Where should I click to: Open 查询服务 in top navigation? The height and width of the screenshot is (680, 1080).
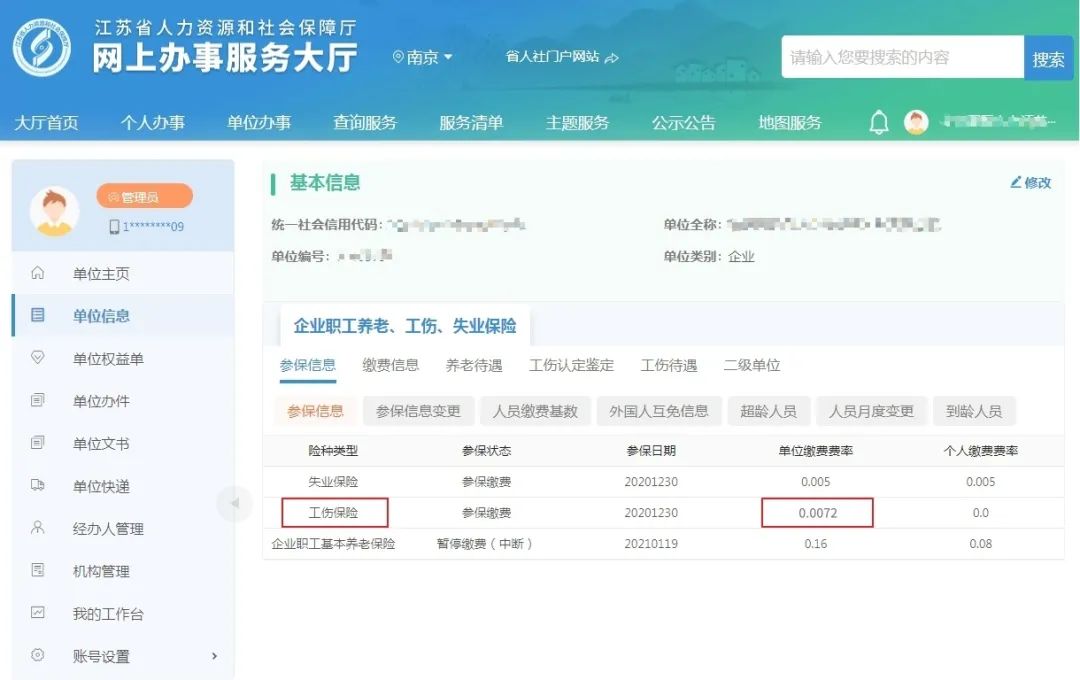pos(364,123)
